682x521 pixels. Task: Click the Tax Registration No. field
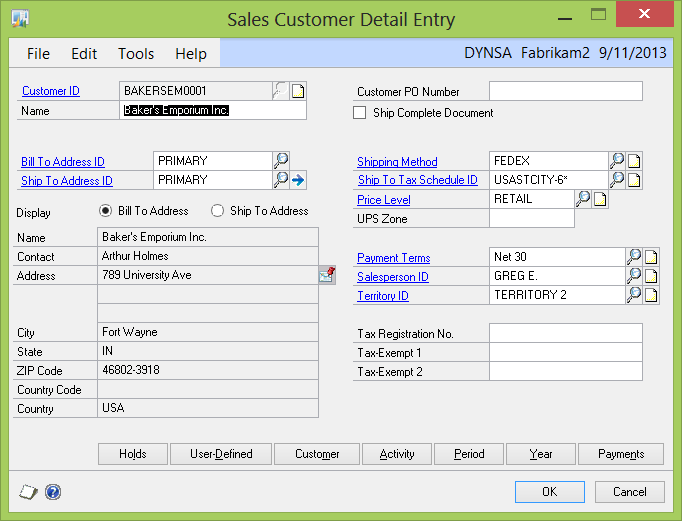tap(565, 334)
